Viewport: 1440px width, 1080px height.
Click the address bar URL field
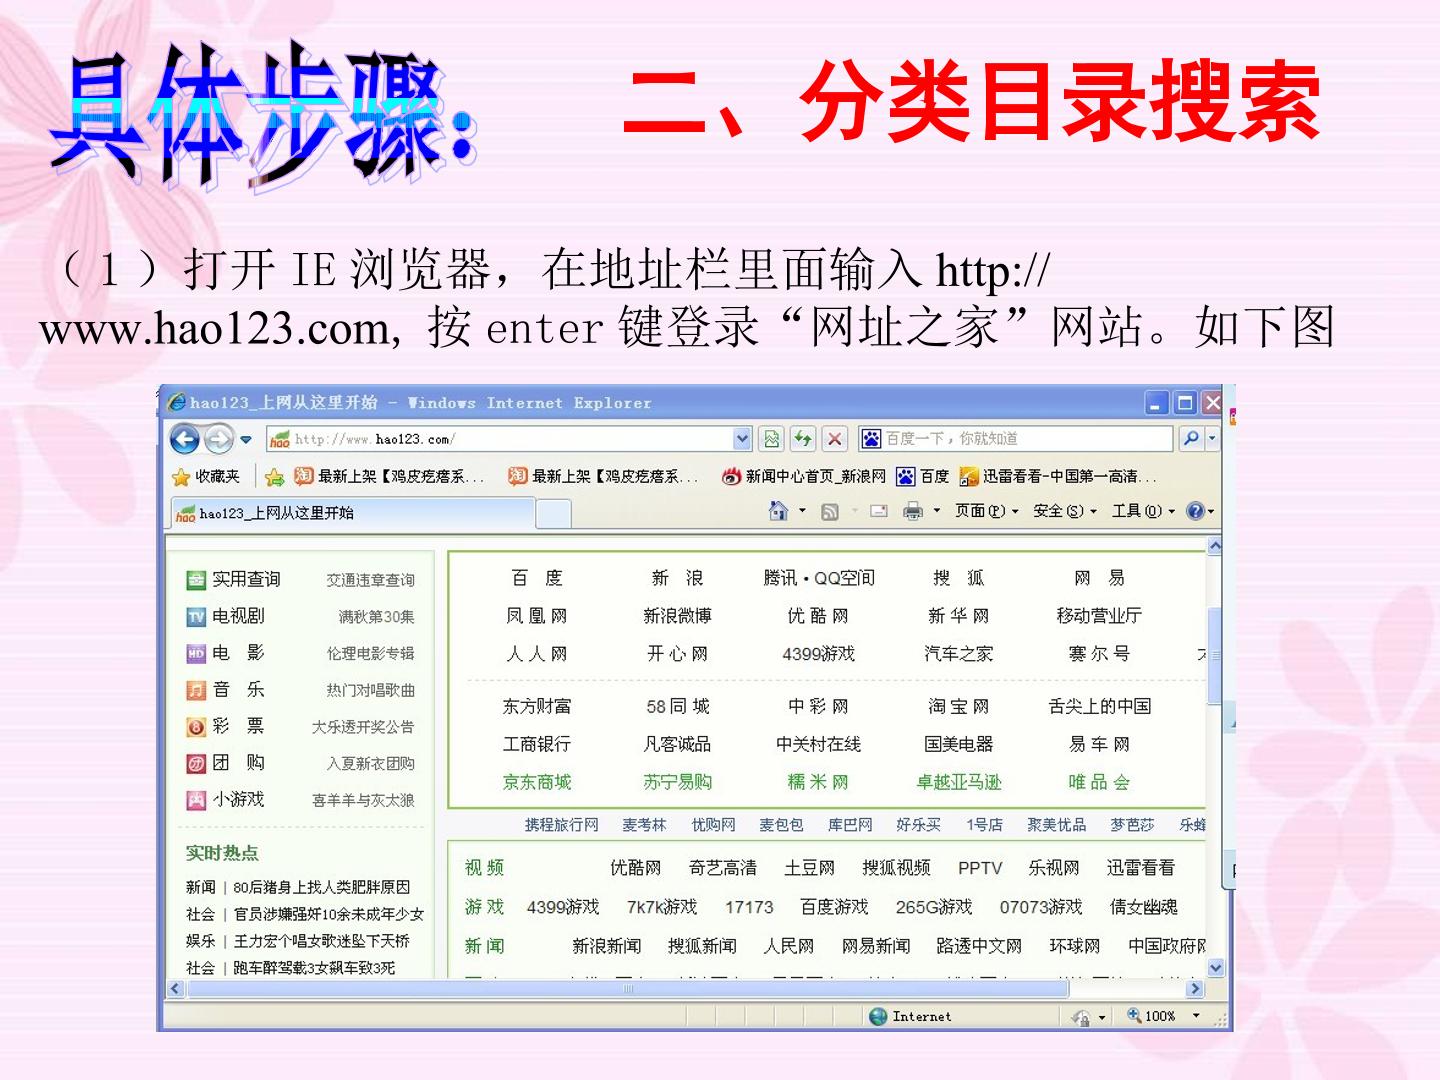tap(511, 439)
